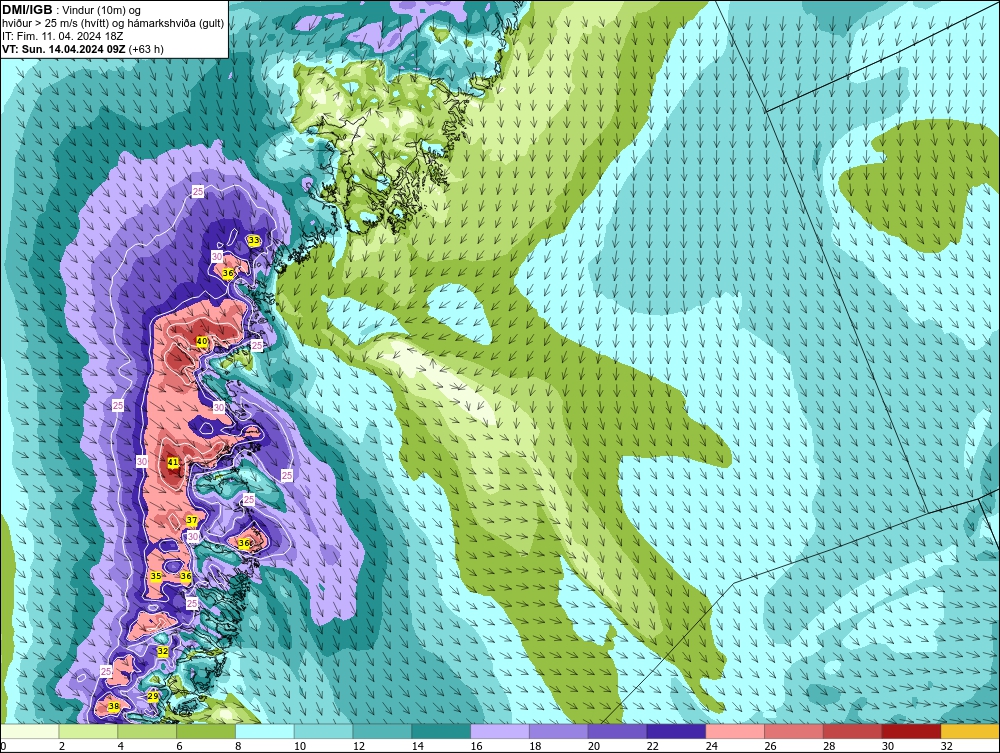Select the legend swatch for 24–26 m/s
The width and height of the screenshot is (1000, 753).
(x=735, y=731)
